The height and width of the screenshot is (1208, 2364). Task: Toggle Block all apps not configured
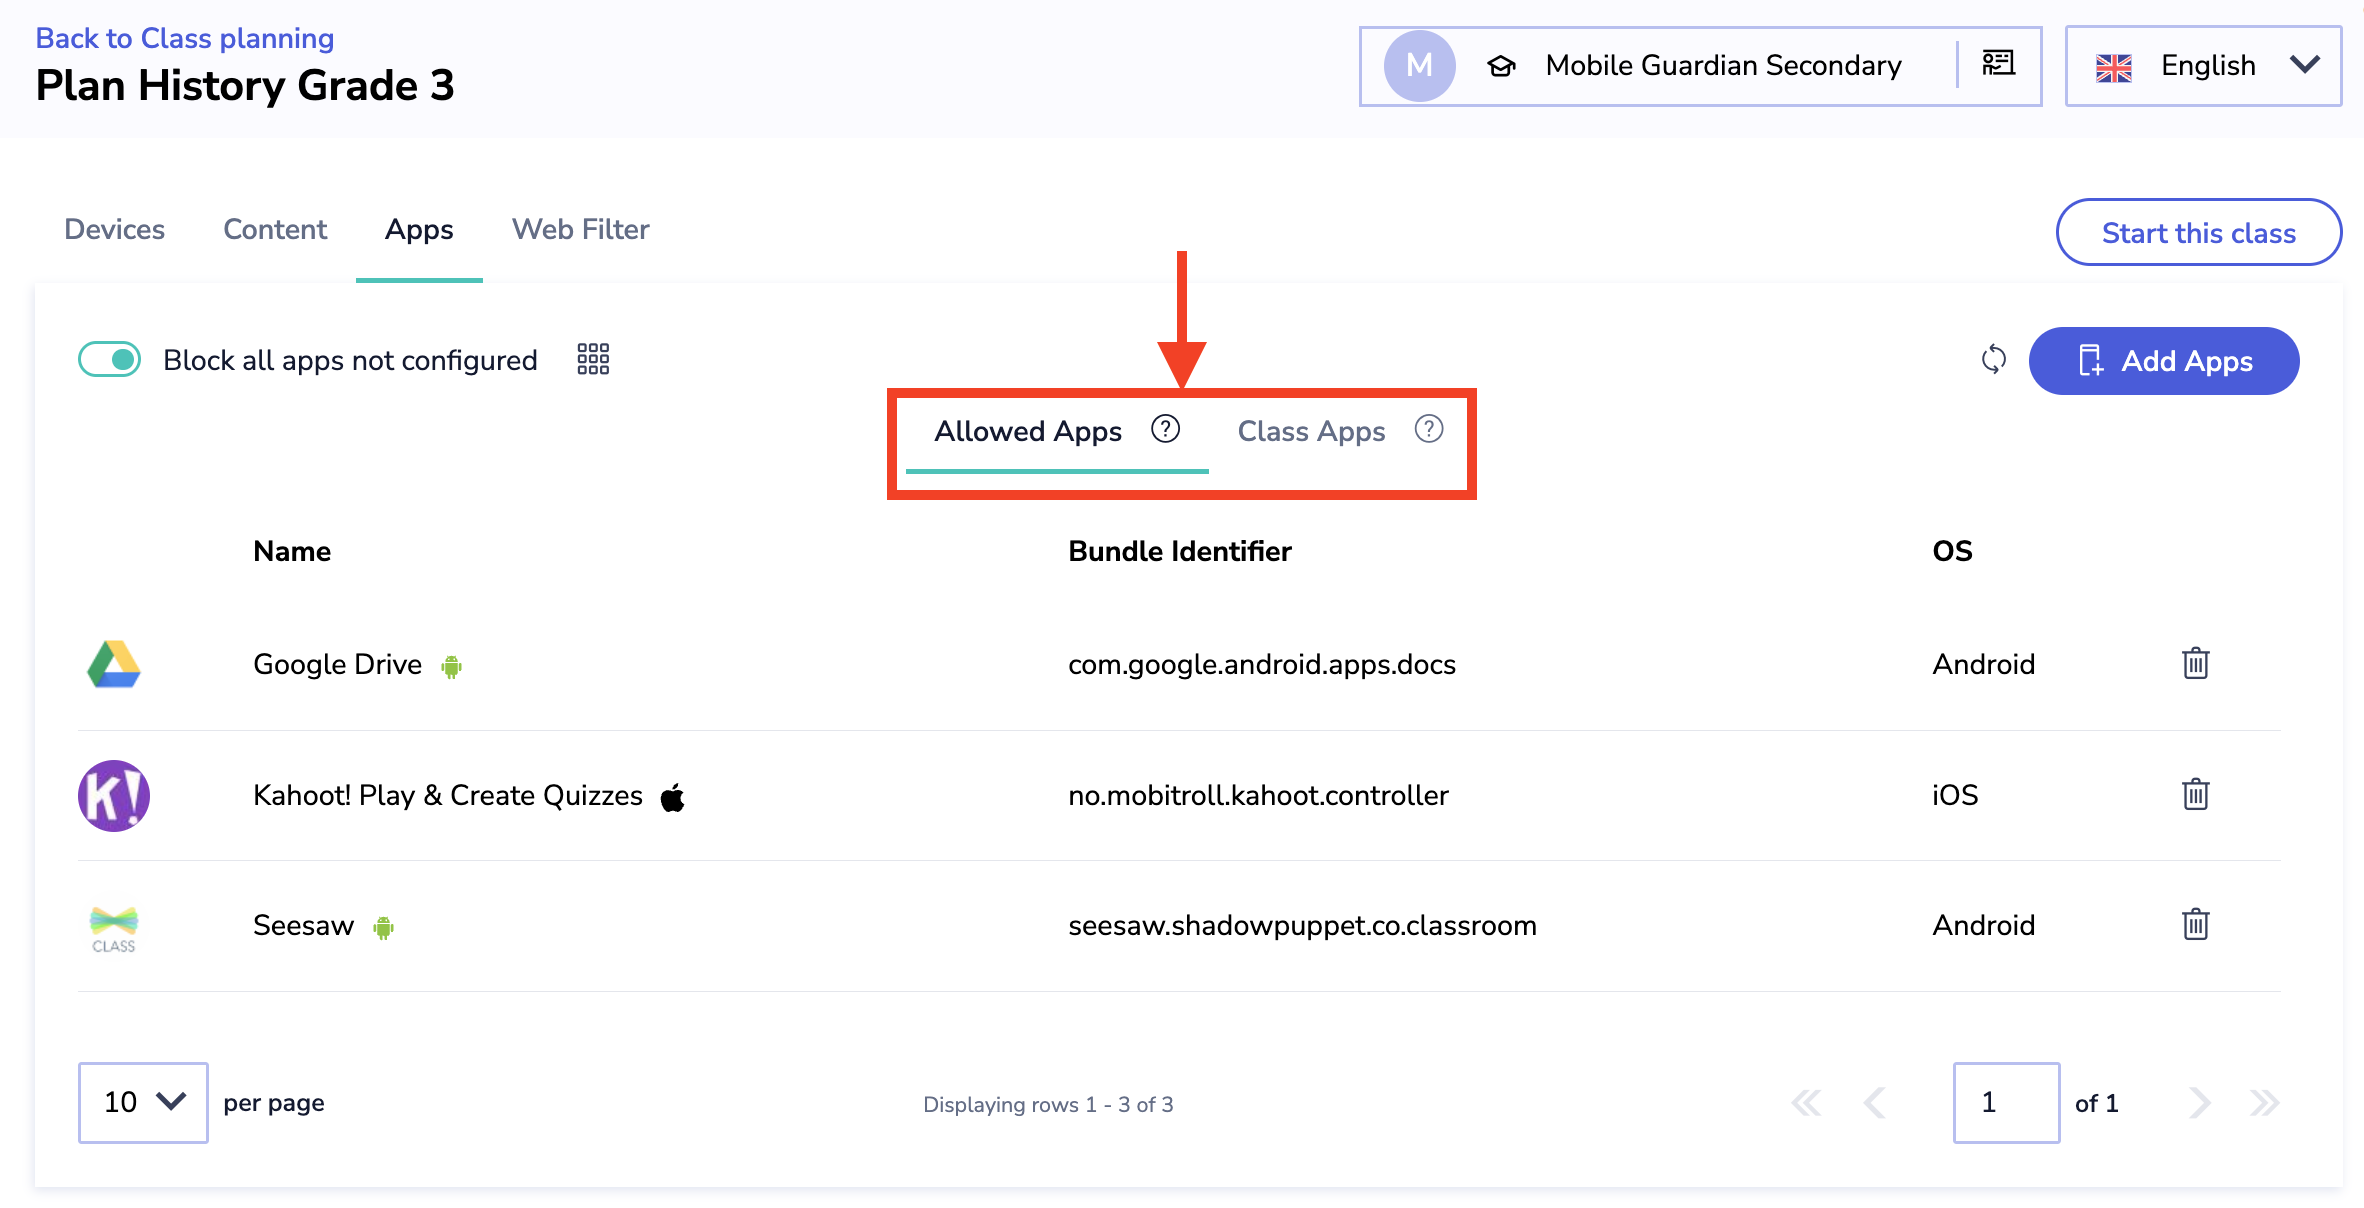(110, 360)
